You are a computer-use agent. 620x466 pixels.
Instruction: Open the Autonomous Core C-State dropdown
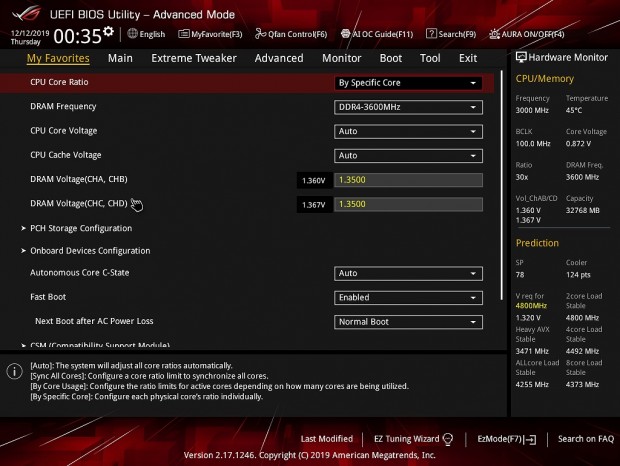pyautogui.click(x=408, y=274)
